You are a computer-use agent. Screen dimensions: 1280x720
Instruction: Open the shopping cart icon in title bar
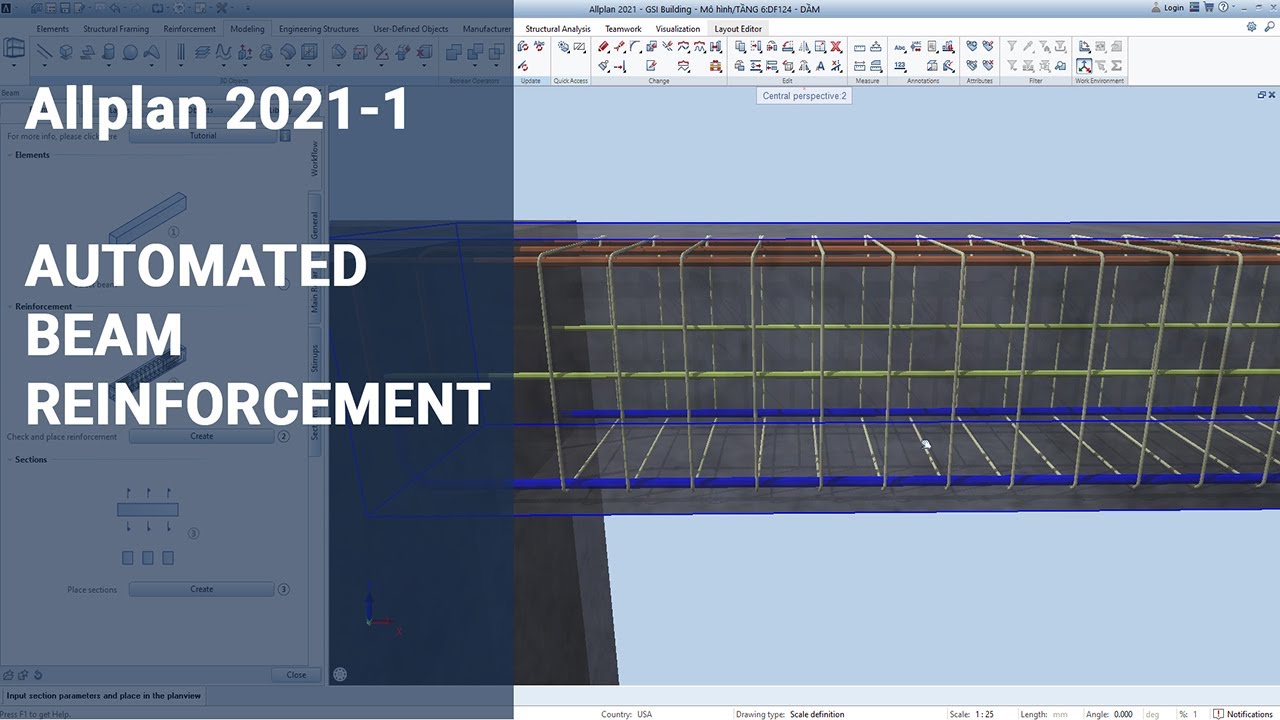point(1208,7)
